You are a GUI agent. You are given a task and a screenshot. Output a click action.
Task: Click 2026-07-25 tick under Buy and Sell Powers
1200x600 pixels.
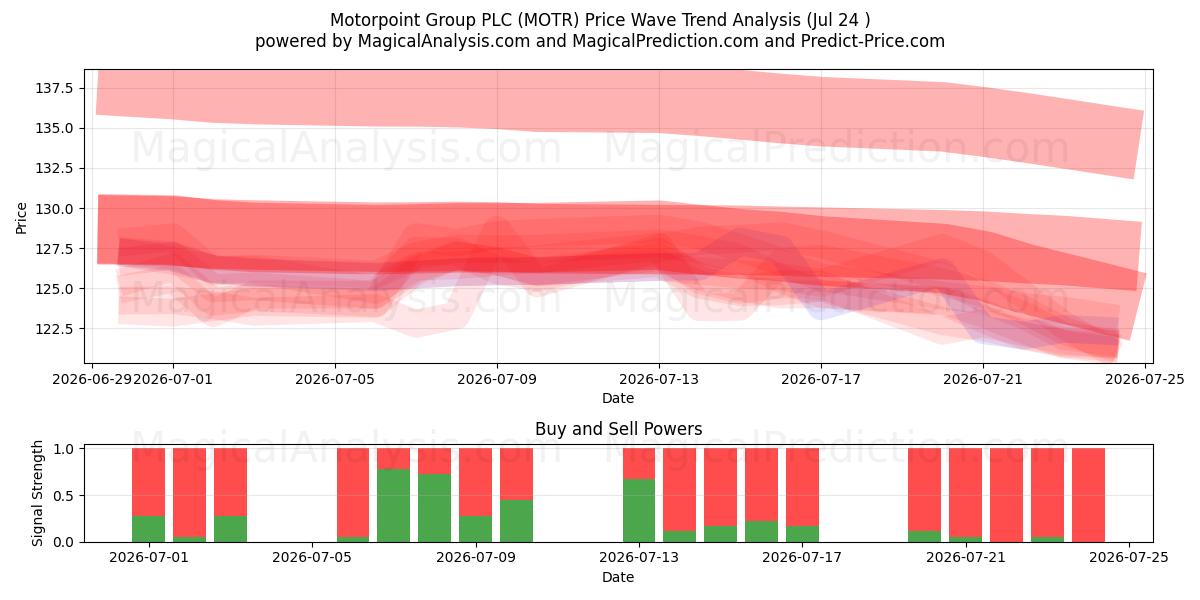point(1129,558)
